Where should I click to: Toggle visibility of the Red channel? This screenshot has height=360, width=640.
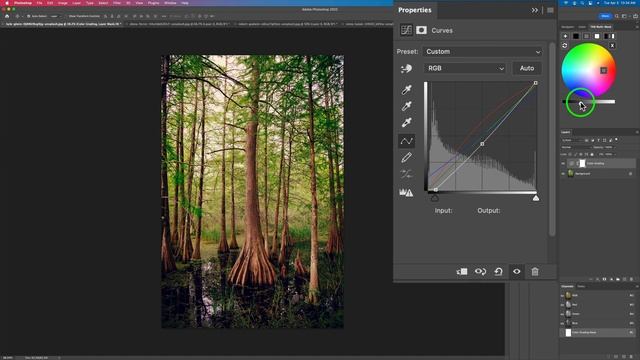[562, 305]
